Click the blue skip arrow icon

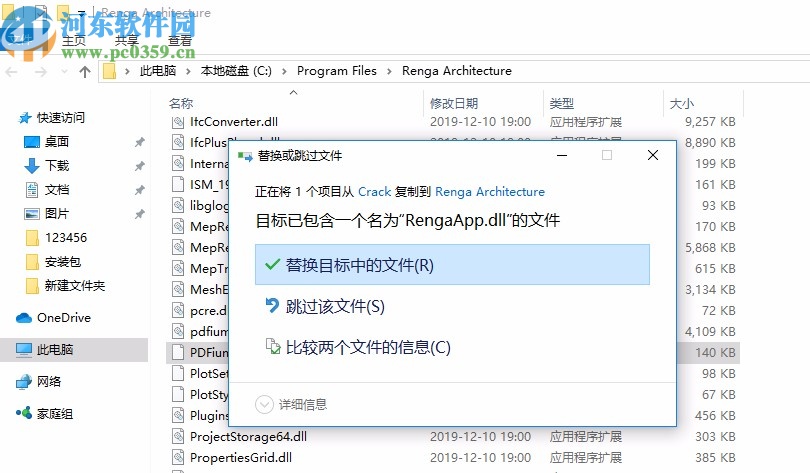click(x=272, y=305)
